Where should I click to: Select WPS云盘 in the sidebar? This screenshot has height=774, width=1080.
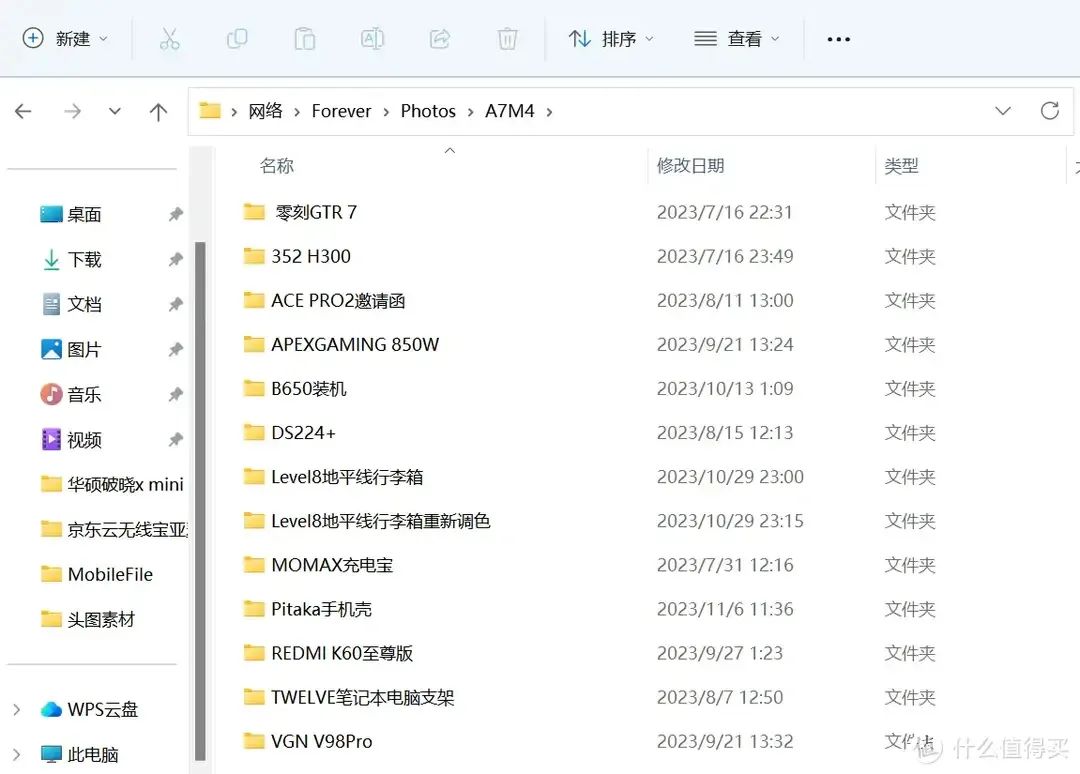click(90, 709)
